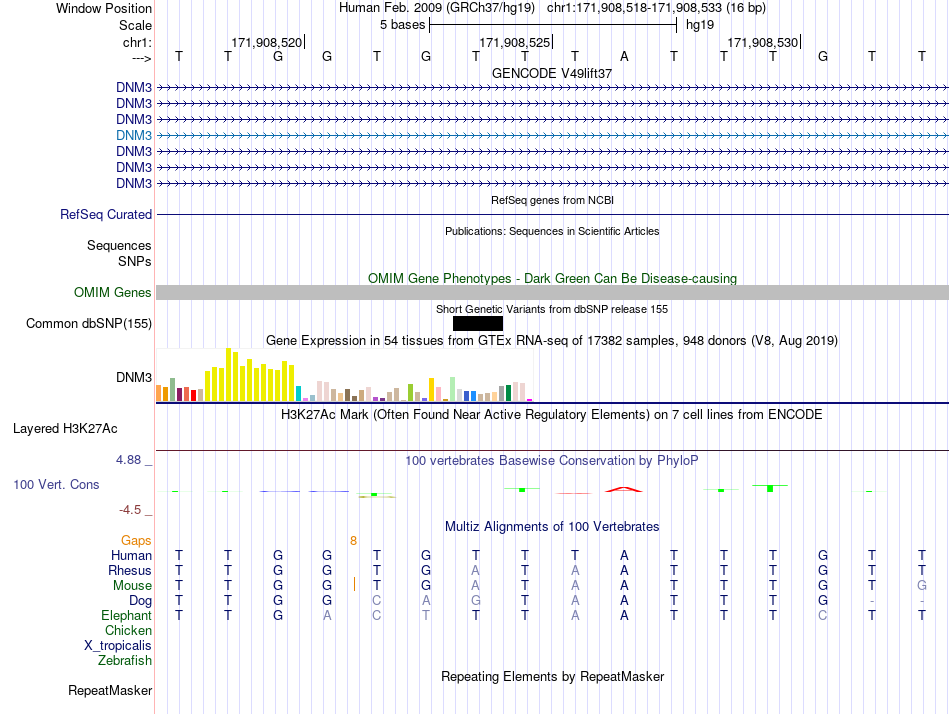
Task: Click the gray OMIM Genes bar
Action: point(552,293)
